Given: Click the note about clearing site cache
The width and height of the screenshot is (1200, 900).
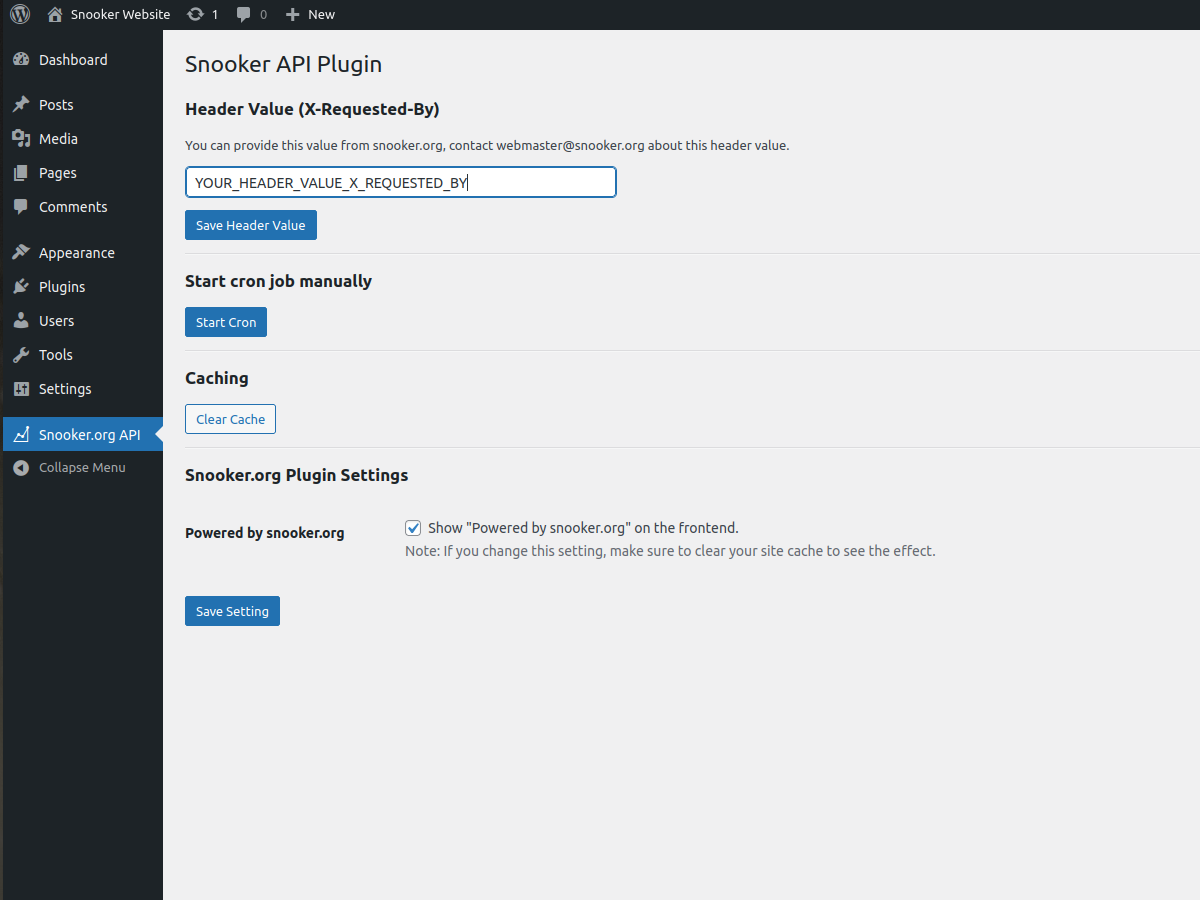Looking at the screenshot, I should (670, 551).
